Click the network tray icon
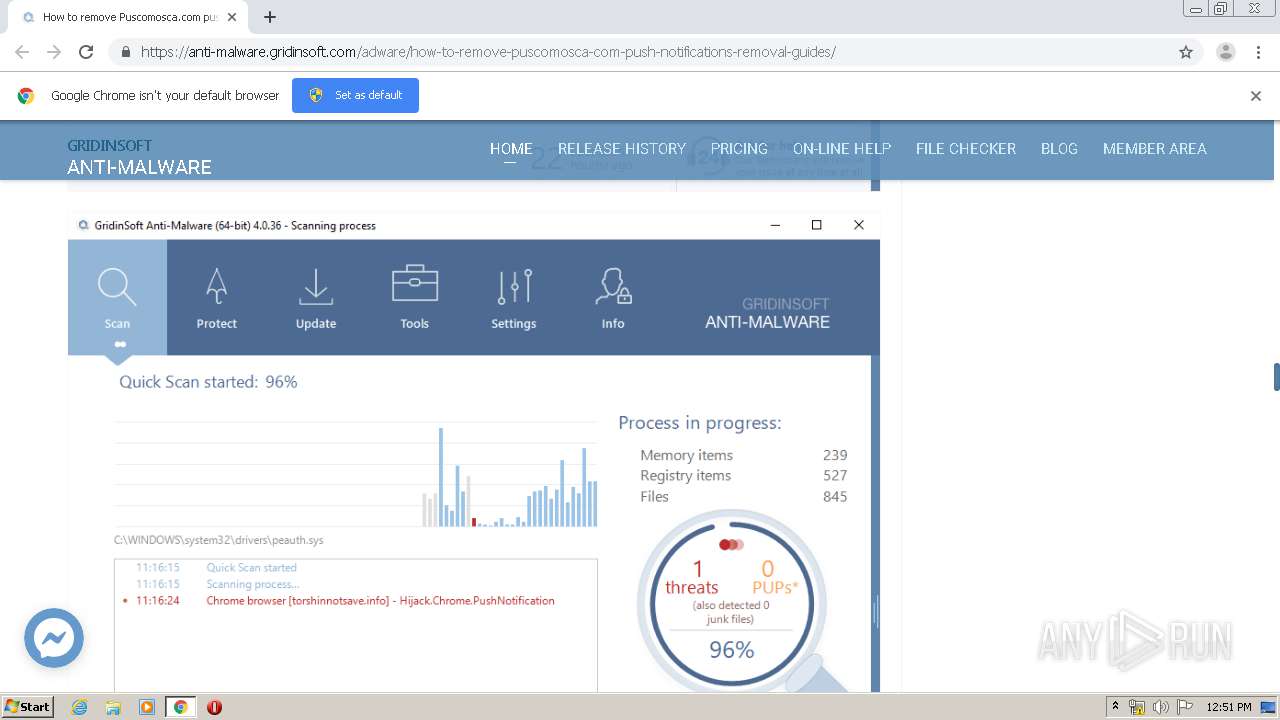The width and height of the screenshot is (1280, 720). [x=1137, y=707]
